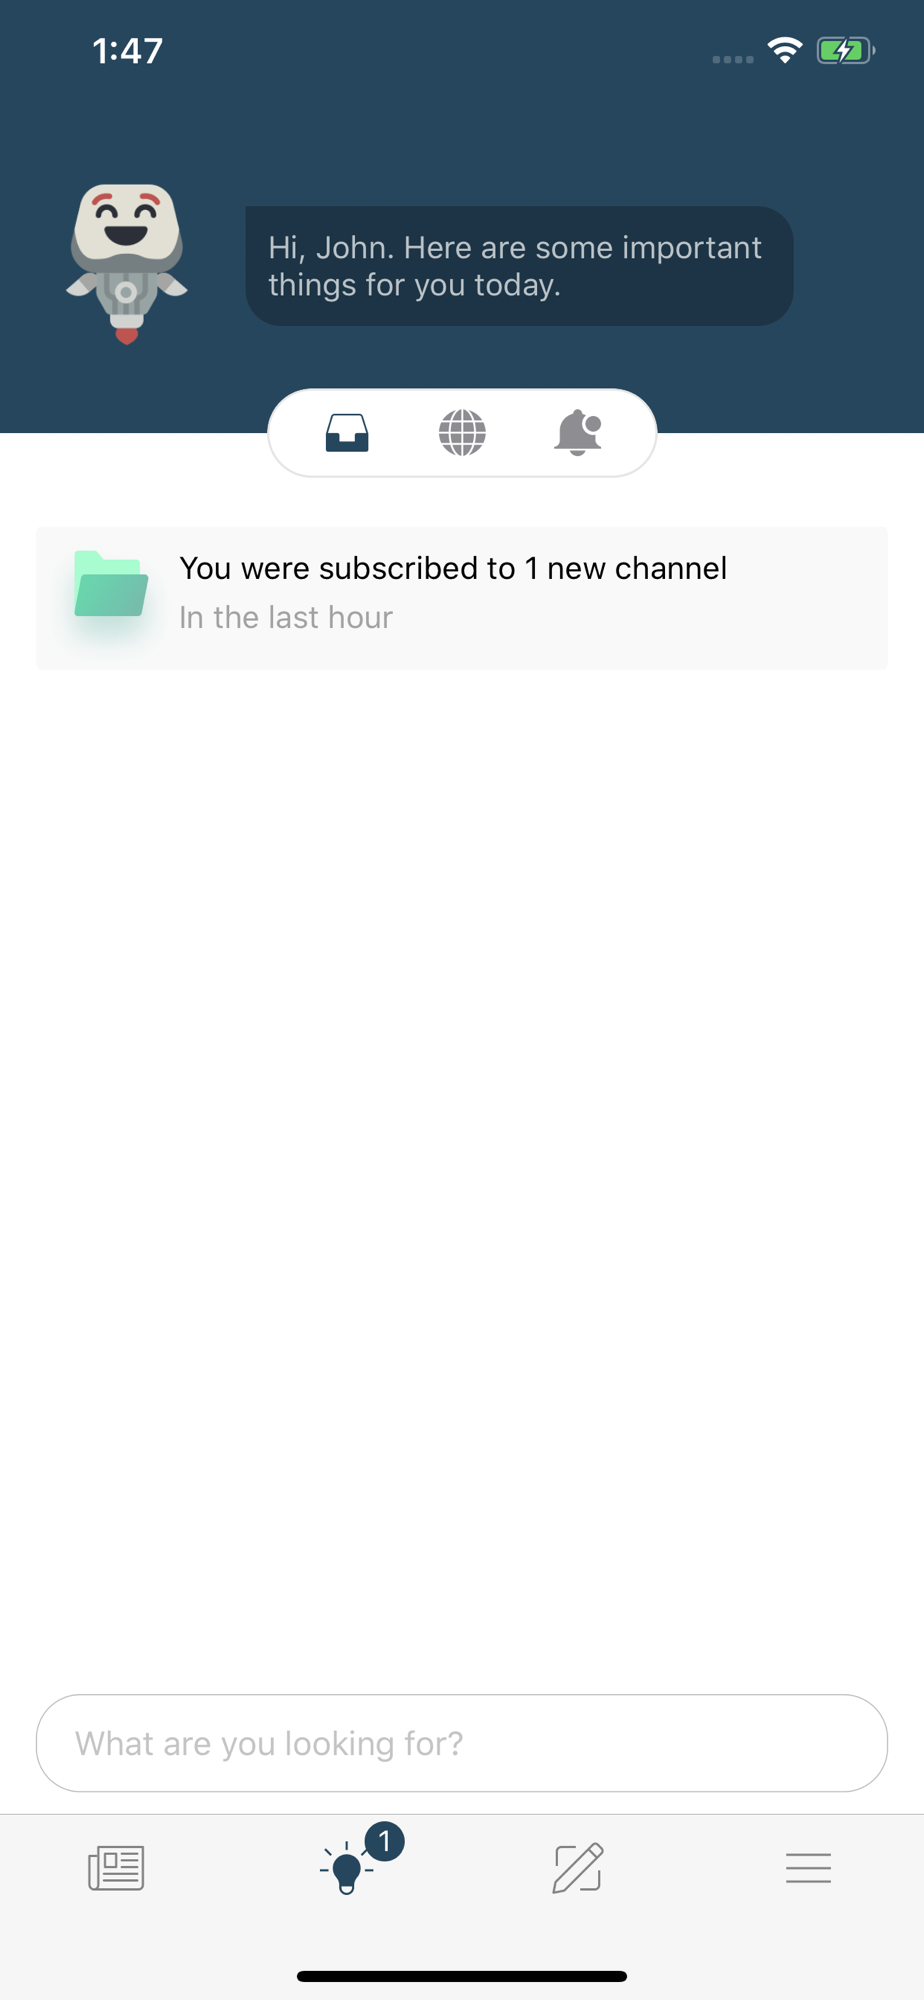This screenshot has width=924, height=2000.
Task: Open the hamburger menu
Action: pyautogui.click(x=808, y=1868)
